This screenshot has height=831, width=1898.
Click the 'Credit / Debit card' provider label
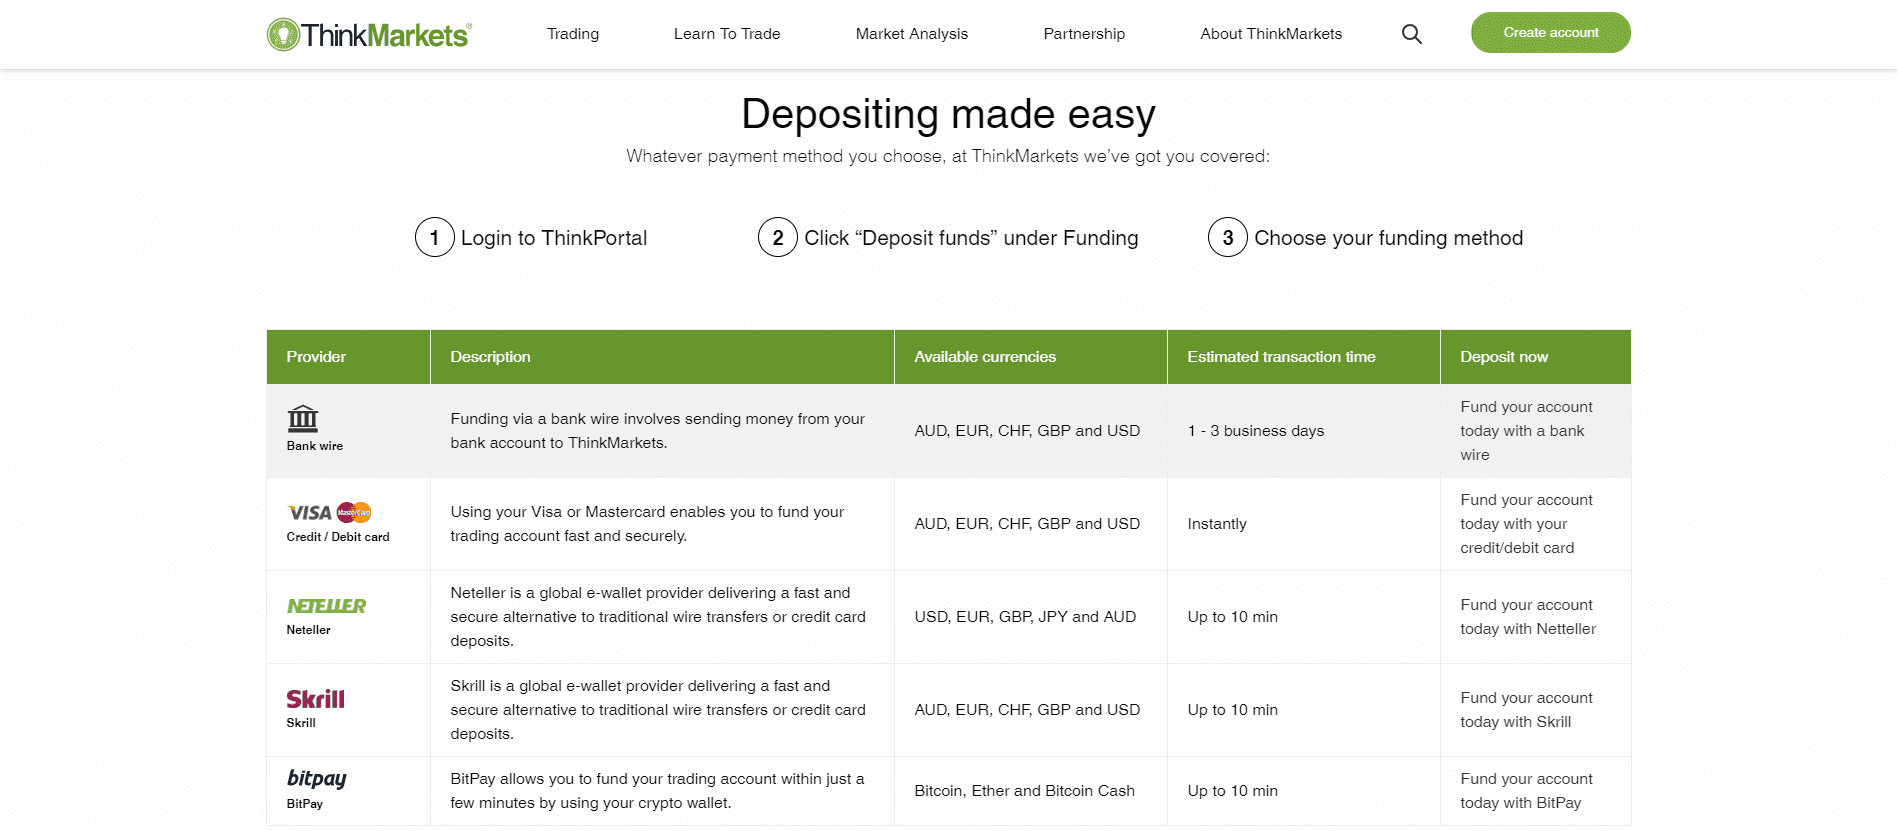338,537
